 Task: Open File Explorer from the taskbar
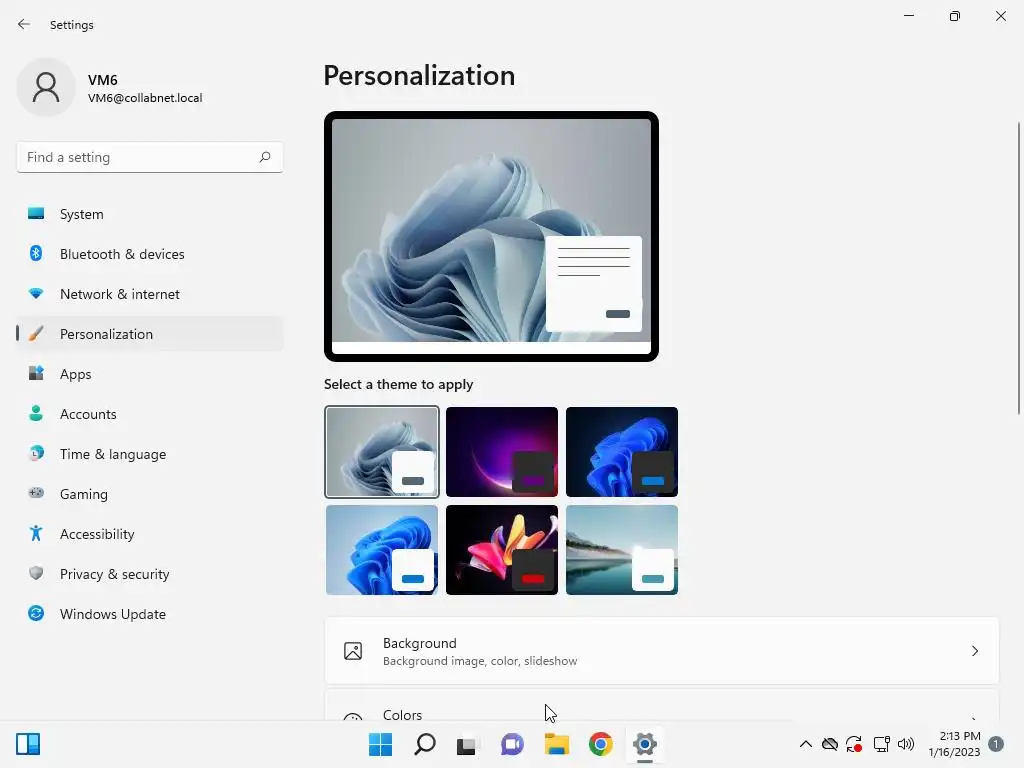pos(556,744)
